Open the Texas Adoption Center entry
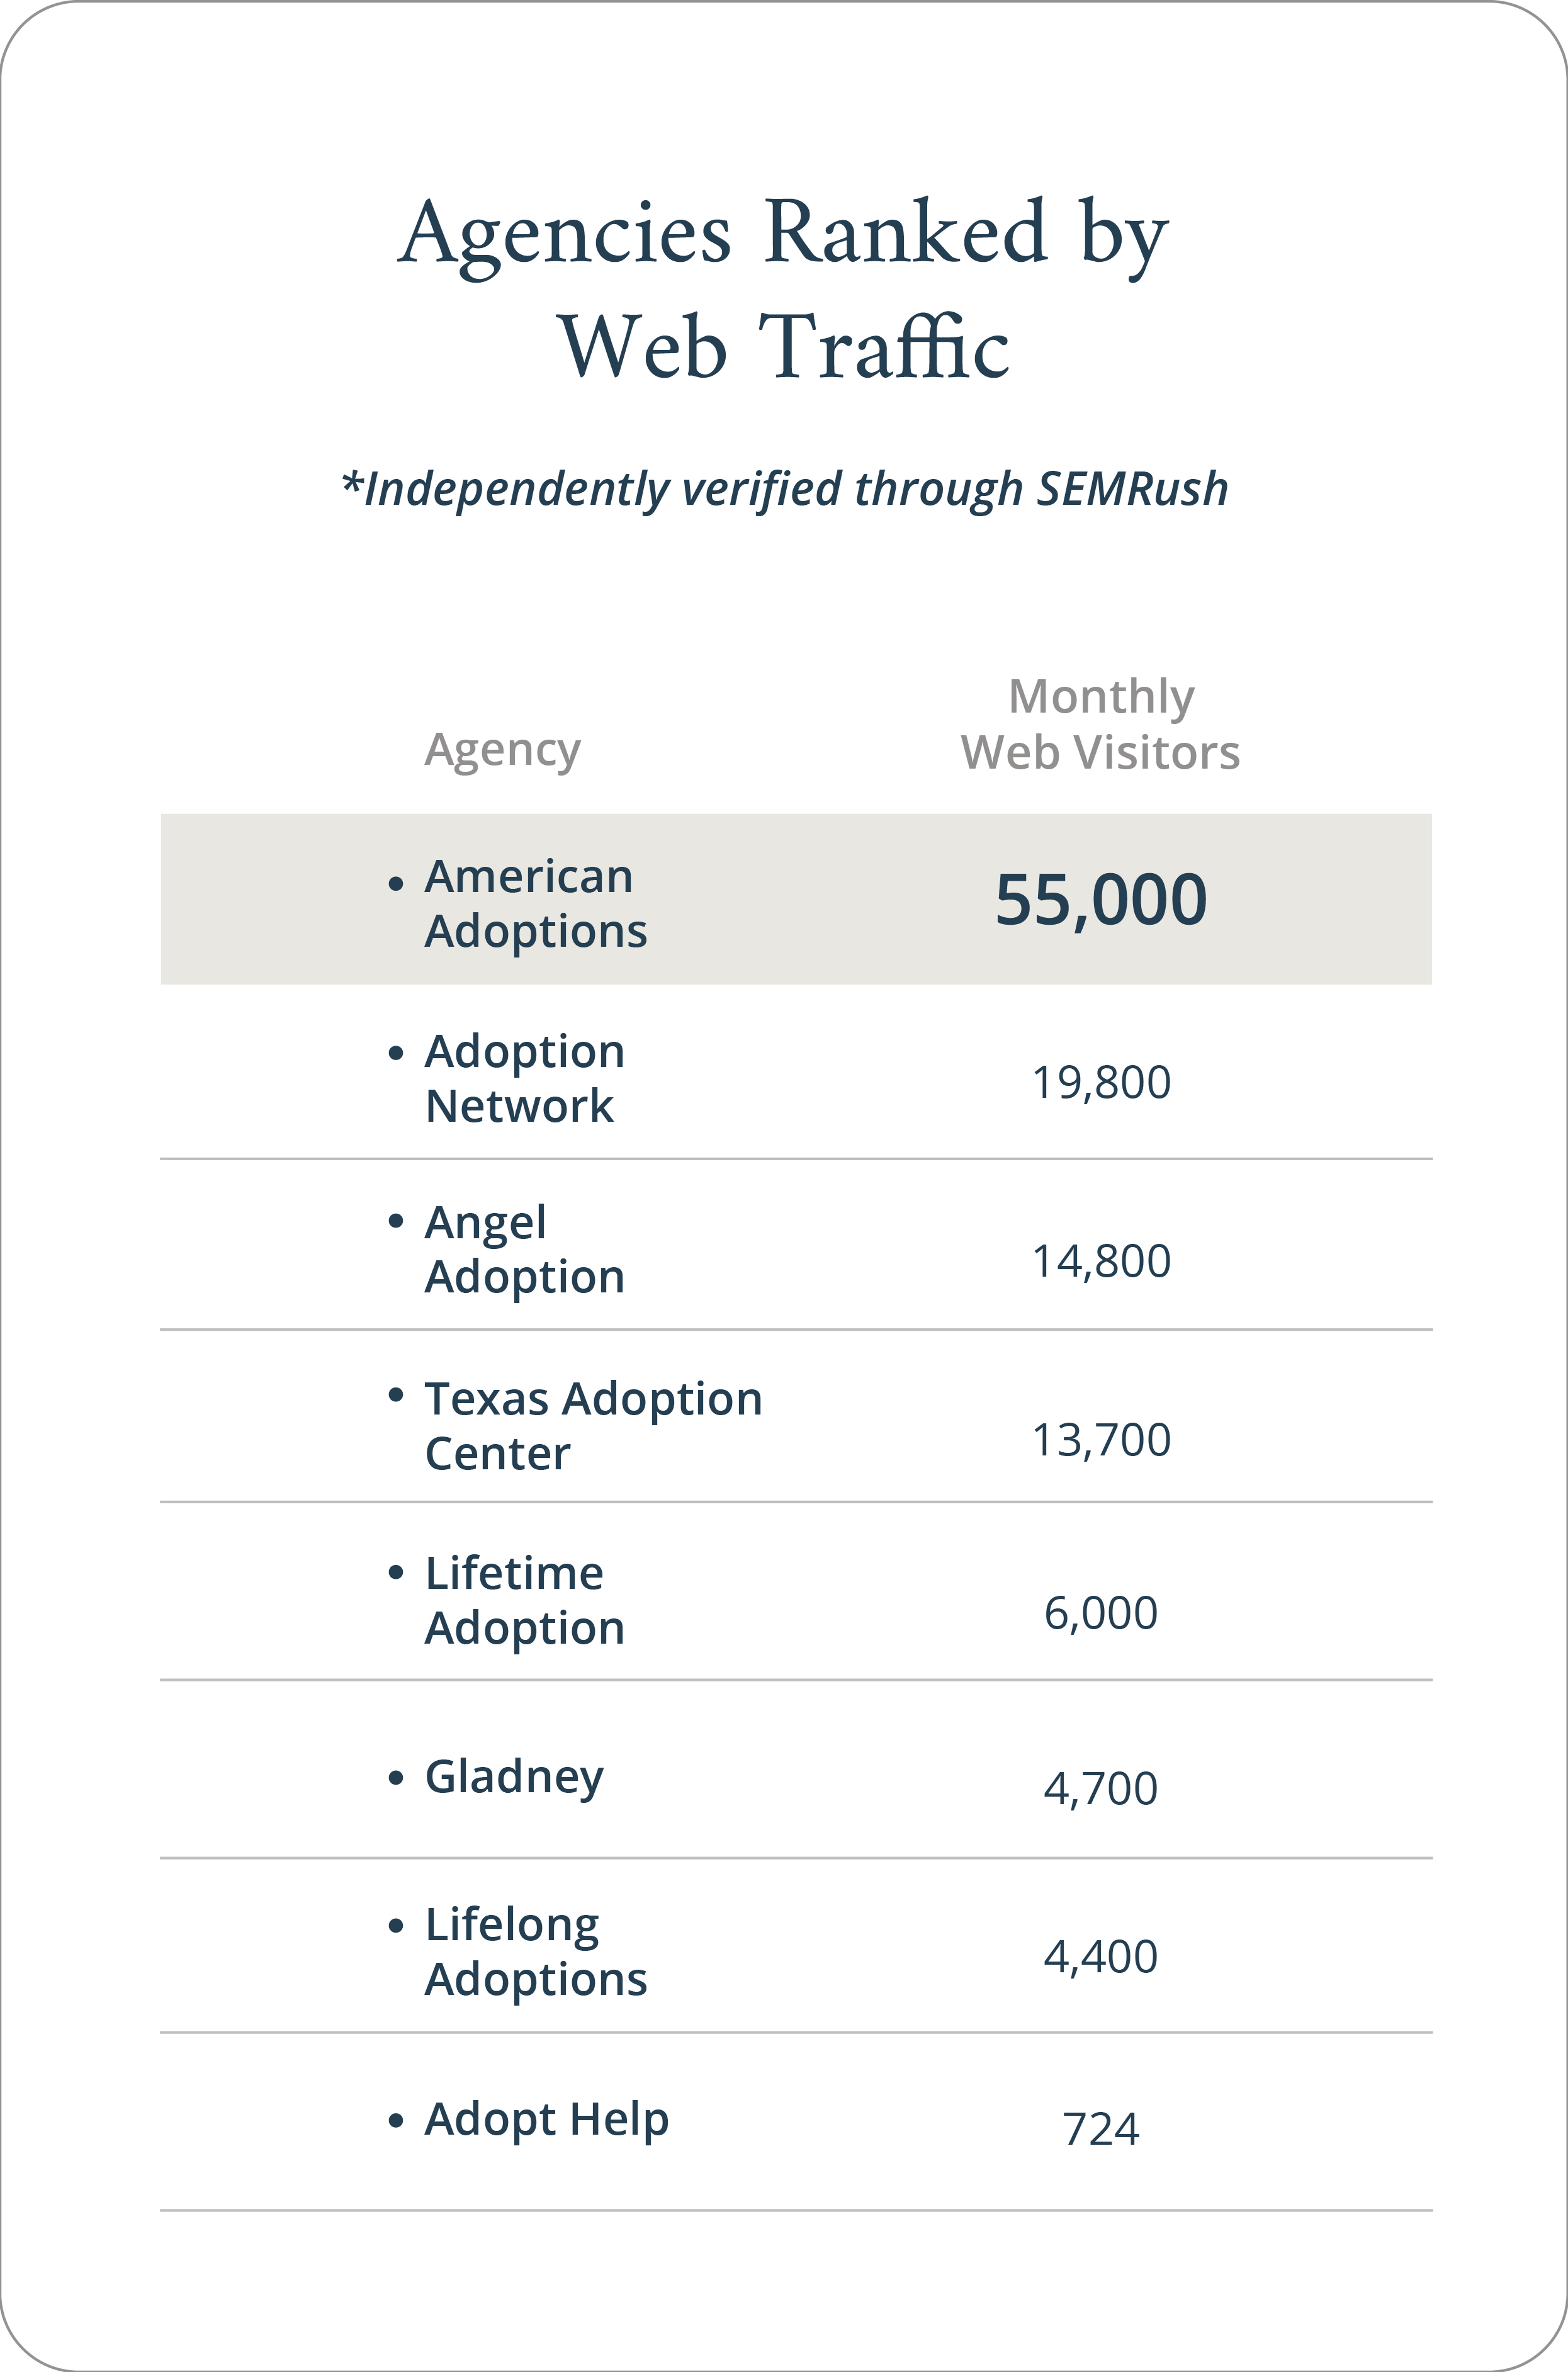The height and width of the screenshot is (2372, 1568). tap(593, 1425)
